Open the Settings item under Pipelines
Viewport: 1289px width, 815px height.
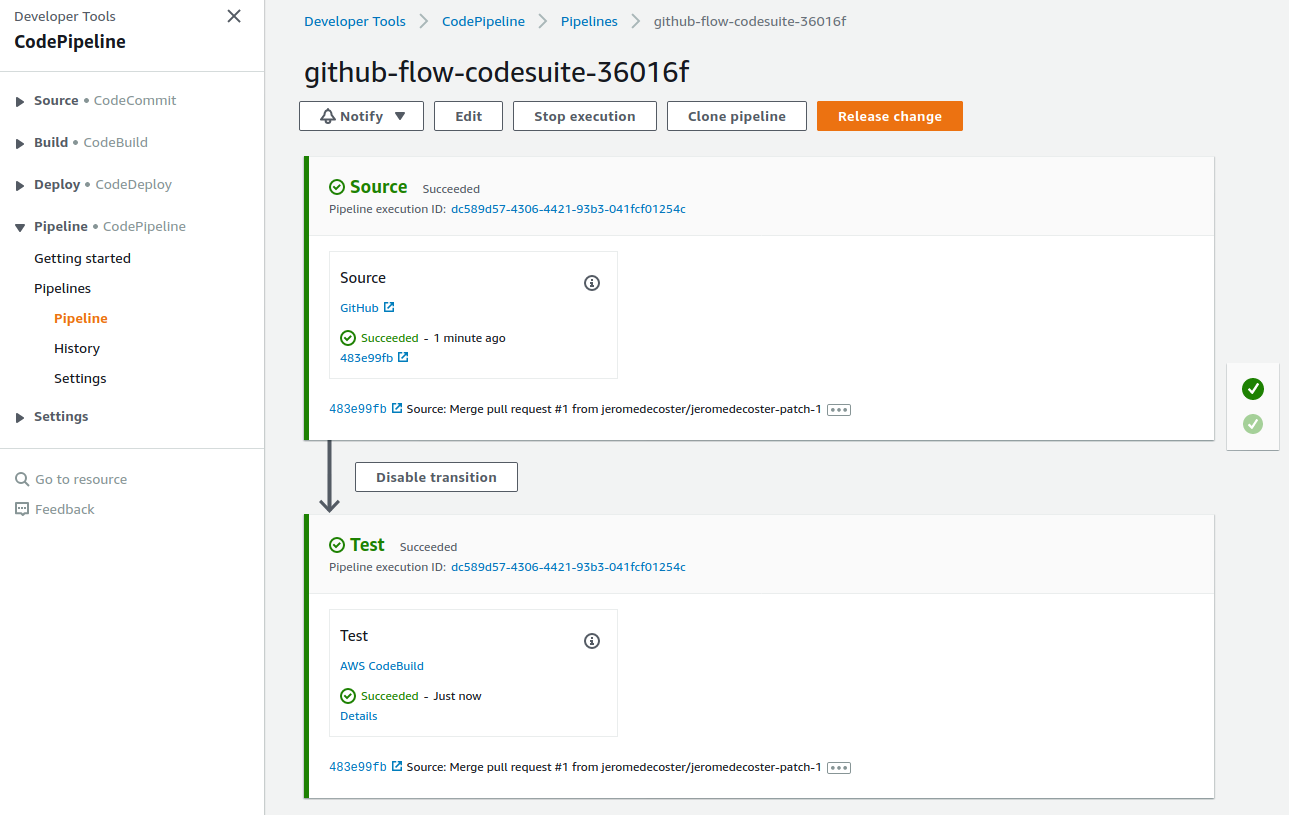[80, 378]
